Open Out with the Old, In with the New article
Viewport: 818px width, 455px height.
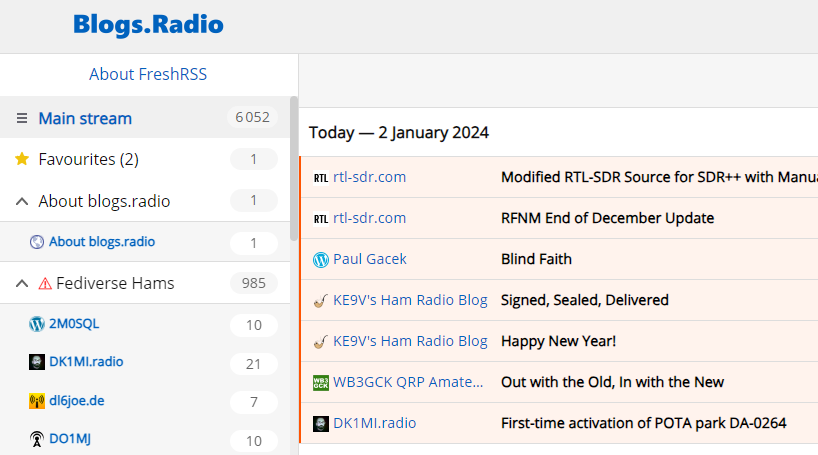point(612,382)
